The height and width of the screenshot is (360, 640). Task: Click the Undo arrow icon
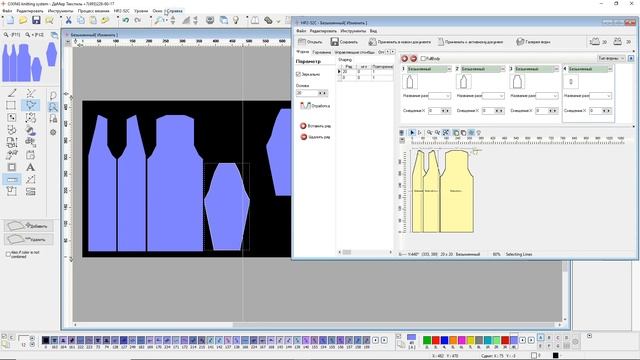pos(126,20)
